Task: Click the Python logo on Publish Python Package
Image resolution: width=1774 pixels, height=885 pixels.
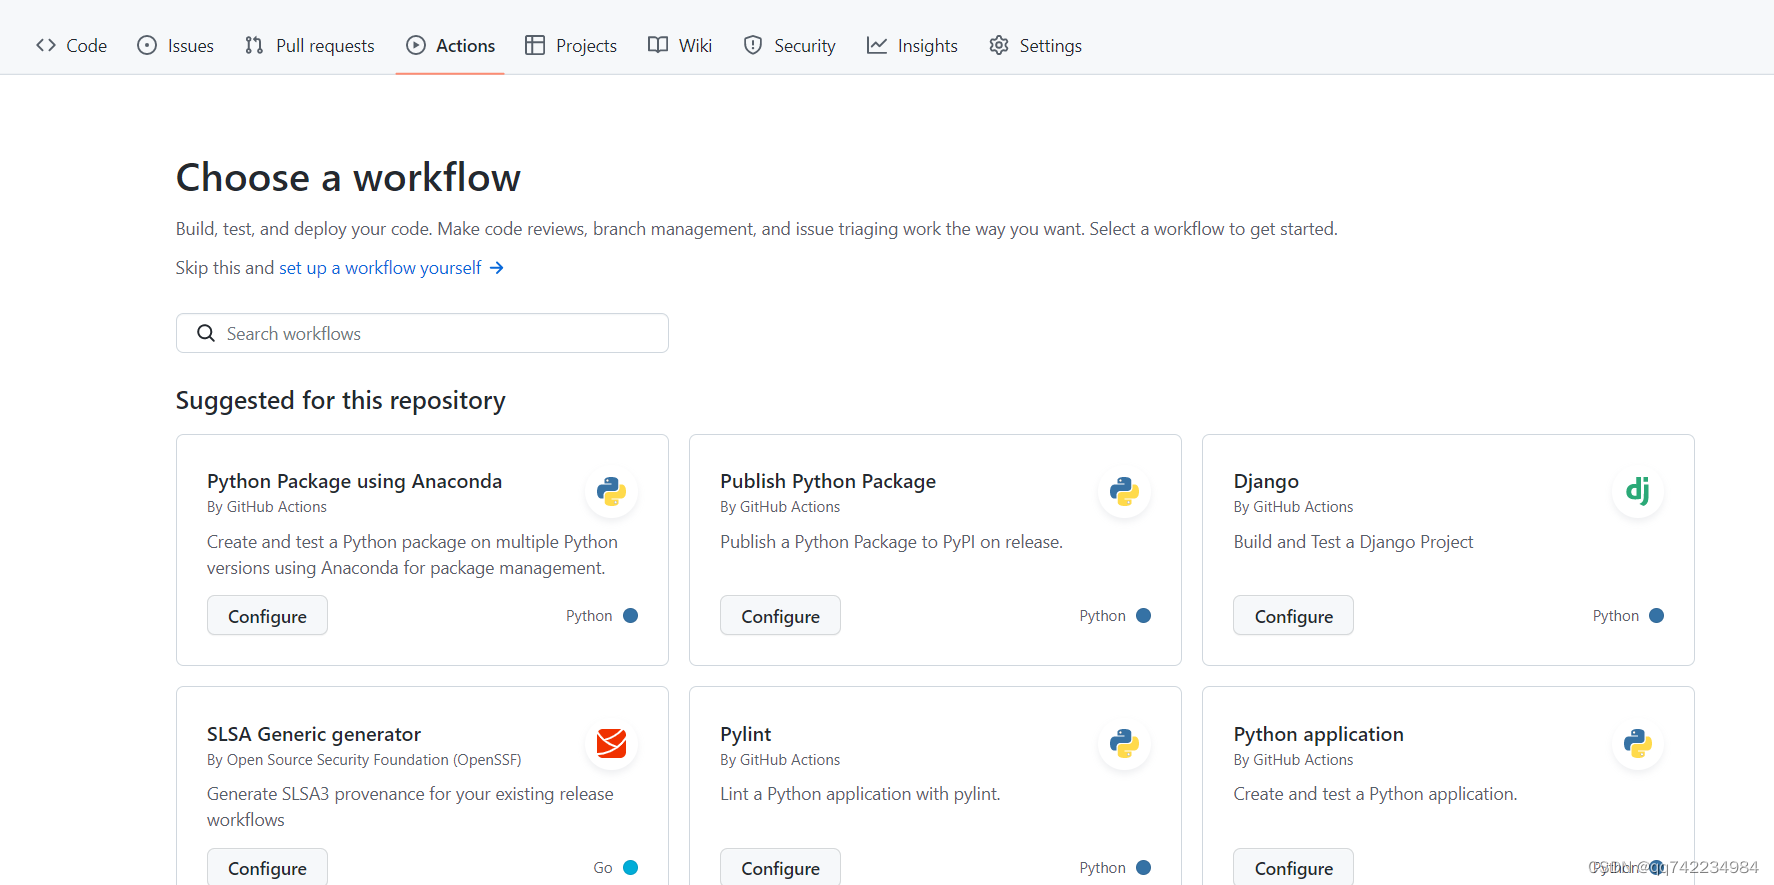Action: pos(1124,491)
